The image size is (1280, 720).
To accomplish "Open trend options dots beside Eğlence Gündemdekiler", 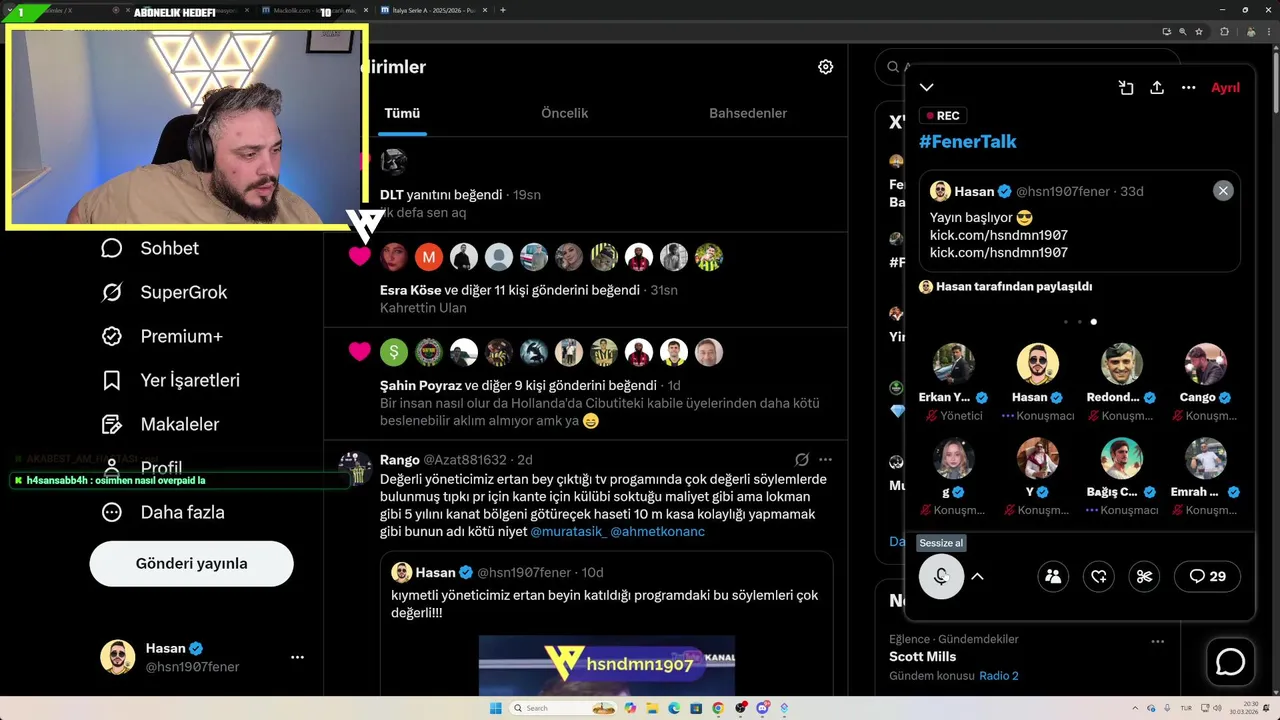I will tap(1157, 641).
